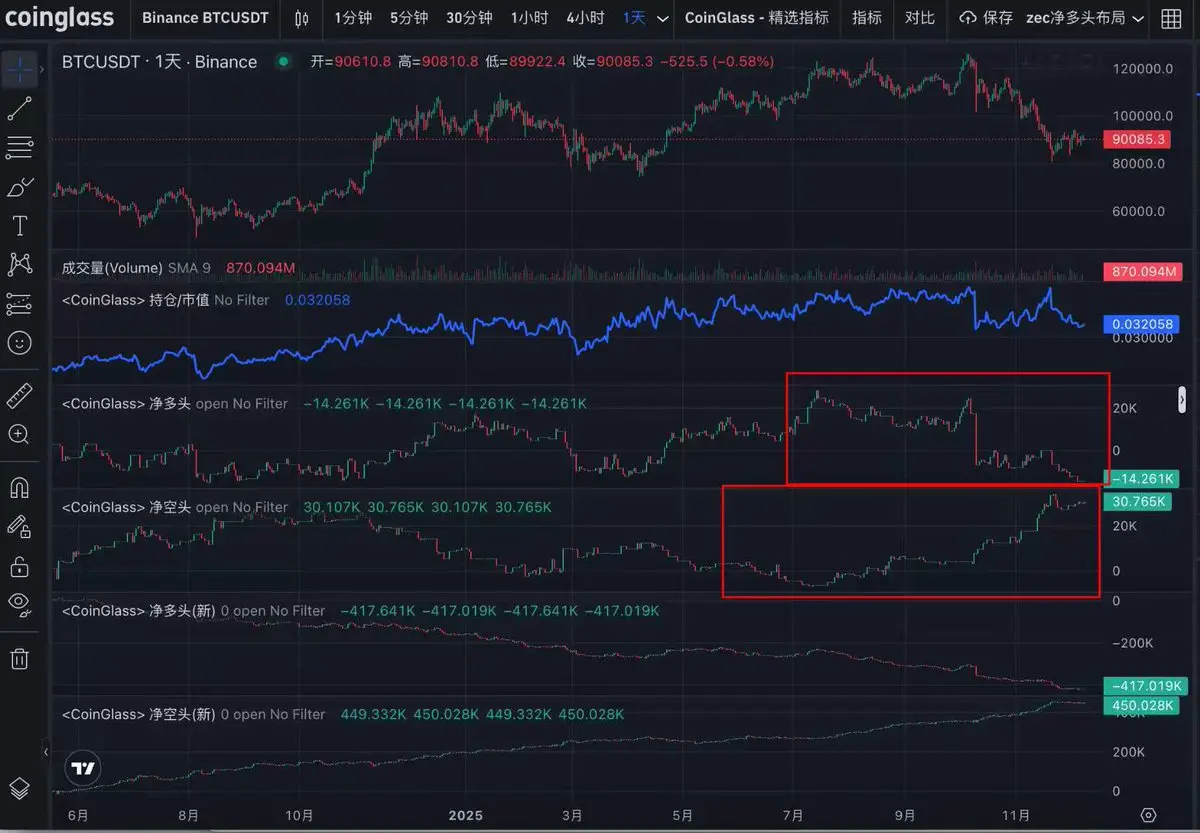
Task: Select the 1天 timeframe
Action: (634, 18)
